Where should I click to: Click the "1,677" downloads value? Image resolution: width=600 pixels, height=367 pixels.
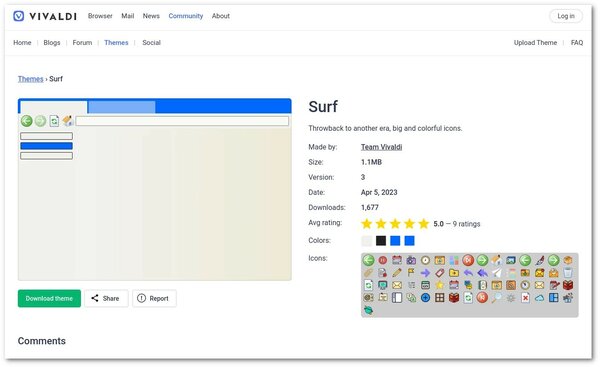pyautogui.click(x=370, y=207)
